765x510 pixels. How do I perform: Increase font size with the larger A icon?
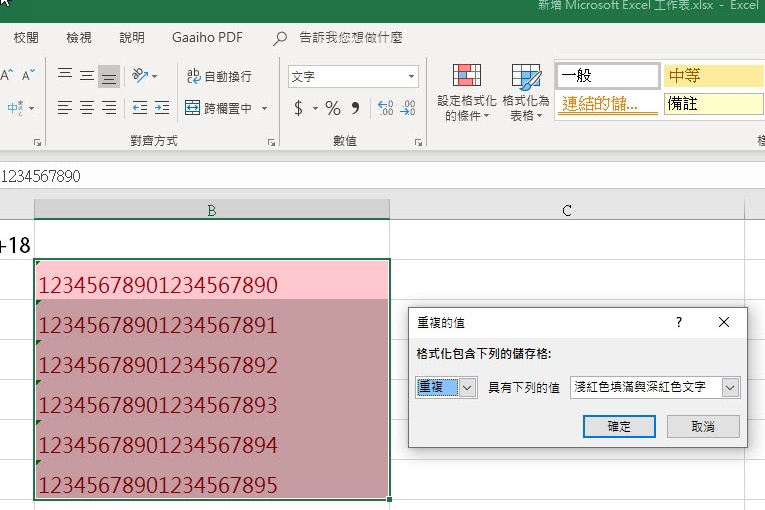pyautogui.click(x=7, y=75)
